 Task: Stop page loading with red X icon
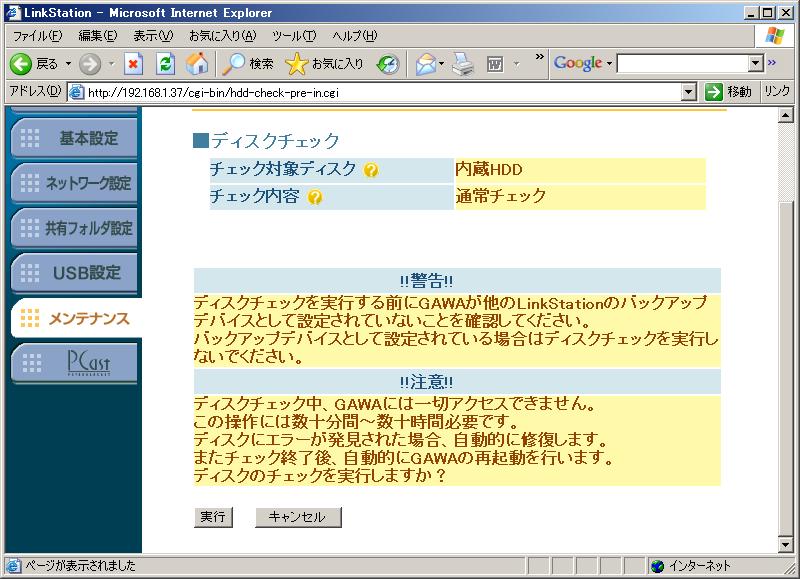point(133,64)
